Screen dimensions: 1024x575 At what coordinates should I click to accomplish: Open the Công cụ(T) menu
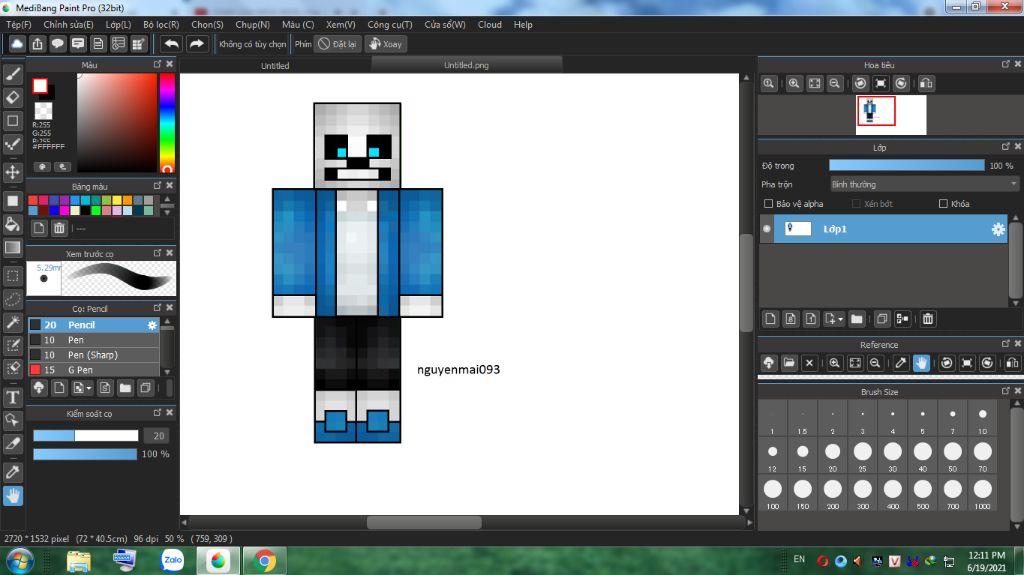point(390,25)
